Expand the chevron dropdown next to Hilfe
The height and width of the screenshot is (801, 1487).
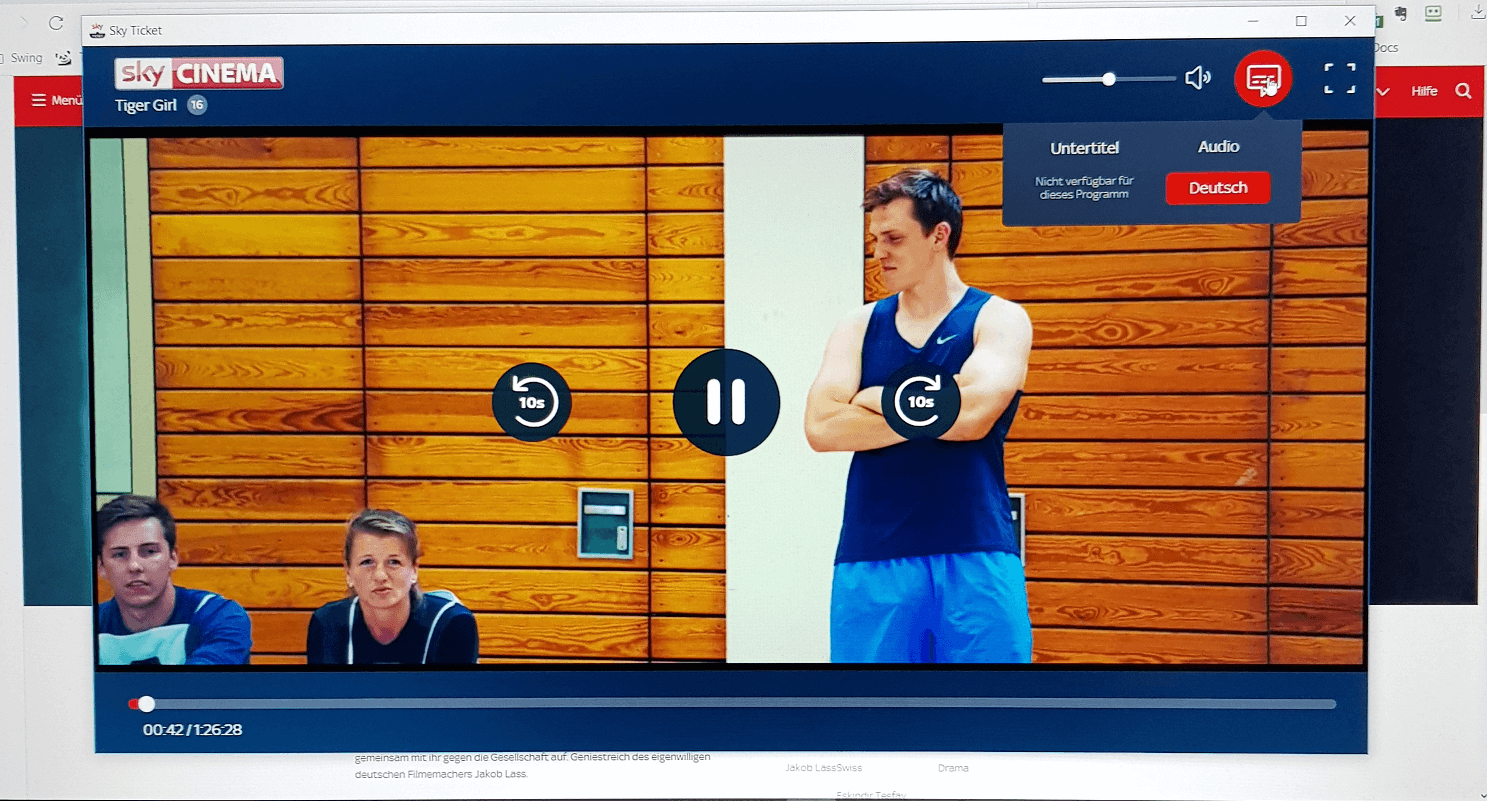[x=1384, y=91]
